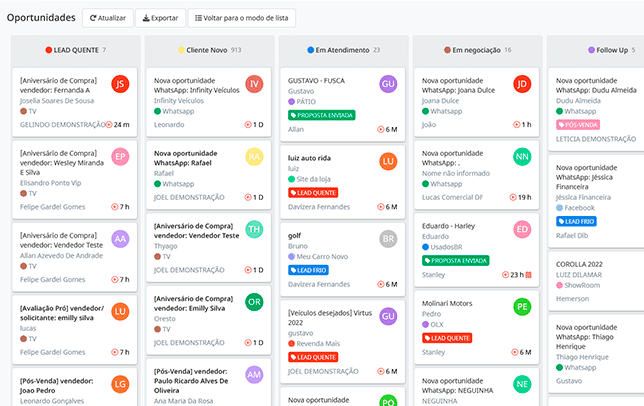Click source label Revenda Mais
The height and width of the screenshot is (406, 644).
[x=318, y=344]
